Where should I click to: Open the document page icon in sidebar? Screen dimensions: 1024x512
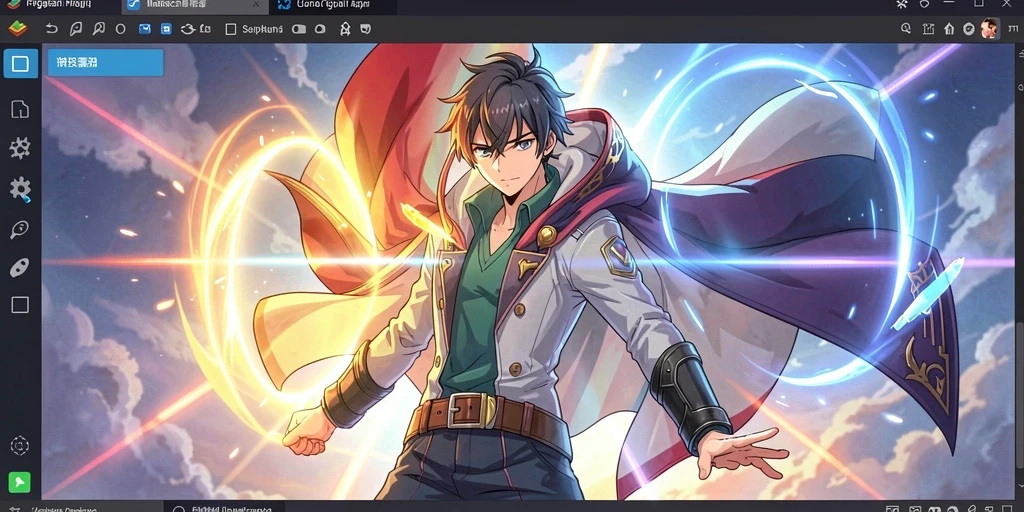(20, 109)
